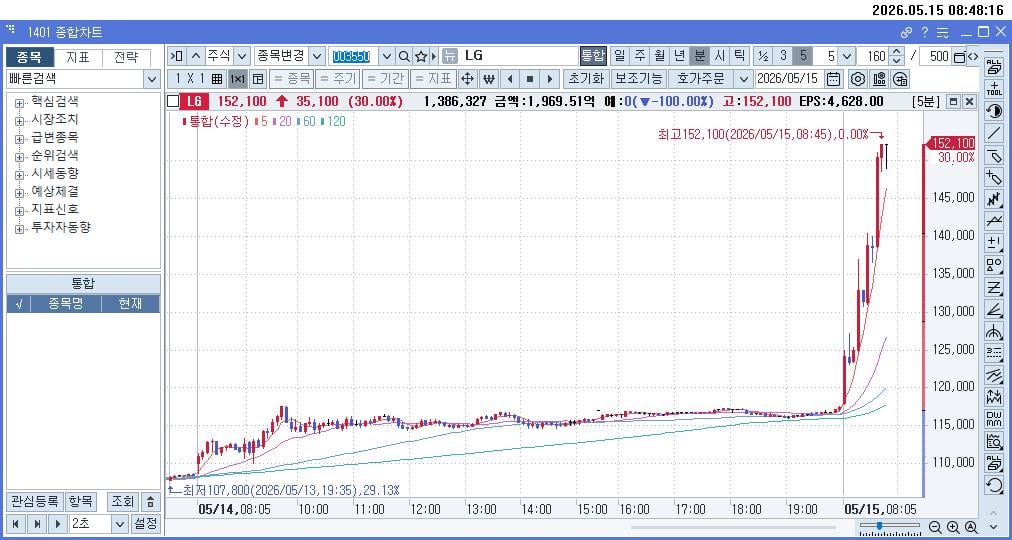Expand the 급변종목 tree node
Image resolution: width=1012 pixels, height=540 pixels.
[x=19, y=139]
